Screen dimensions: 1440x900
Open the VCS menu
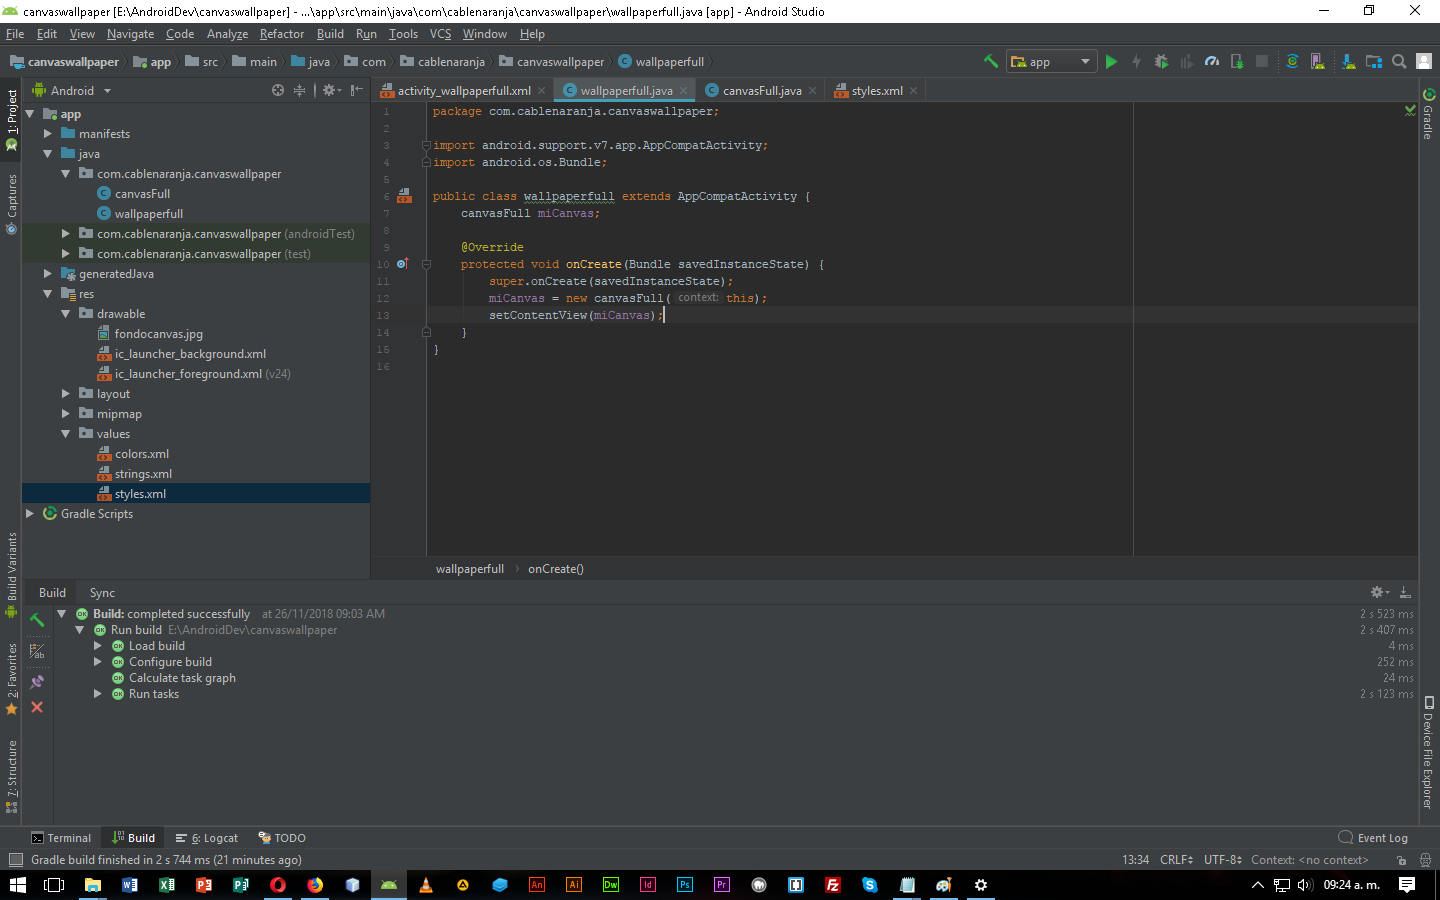[441, 34]
